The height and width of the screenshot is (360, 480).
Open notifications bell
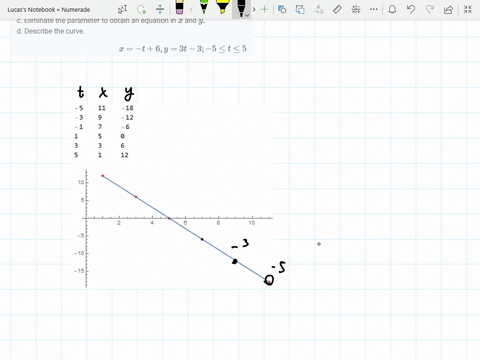click(392, 9)
